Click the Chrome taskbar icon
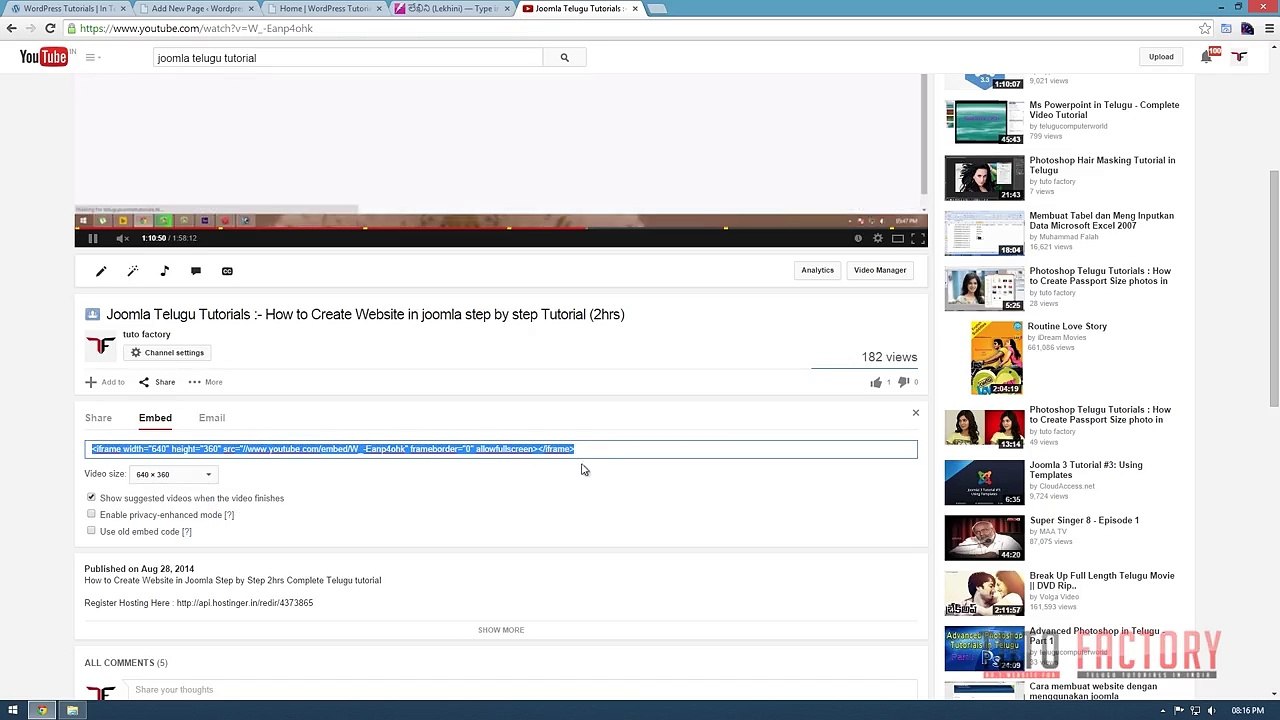Viewport: 1280px width, 720px height. [42, 710]
